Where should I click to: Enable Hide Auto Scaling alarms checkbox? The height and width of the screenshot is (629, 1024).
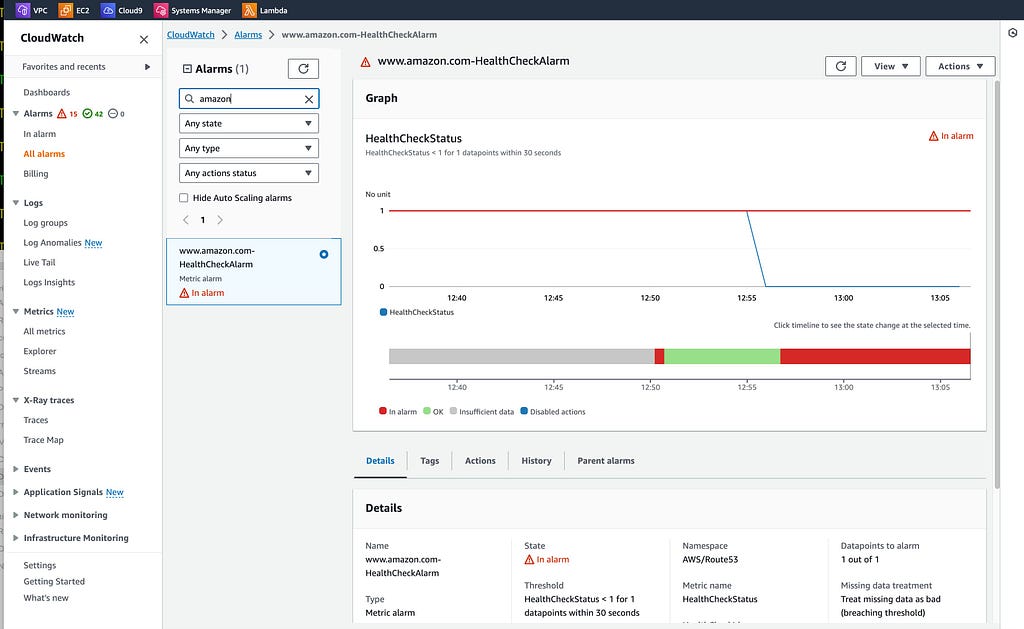184,198
